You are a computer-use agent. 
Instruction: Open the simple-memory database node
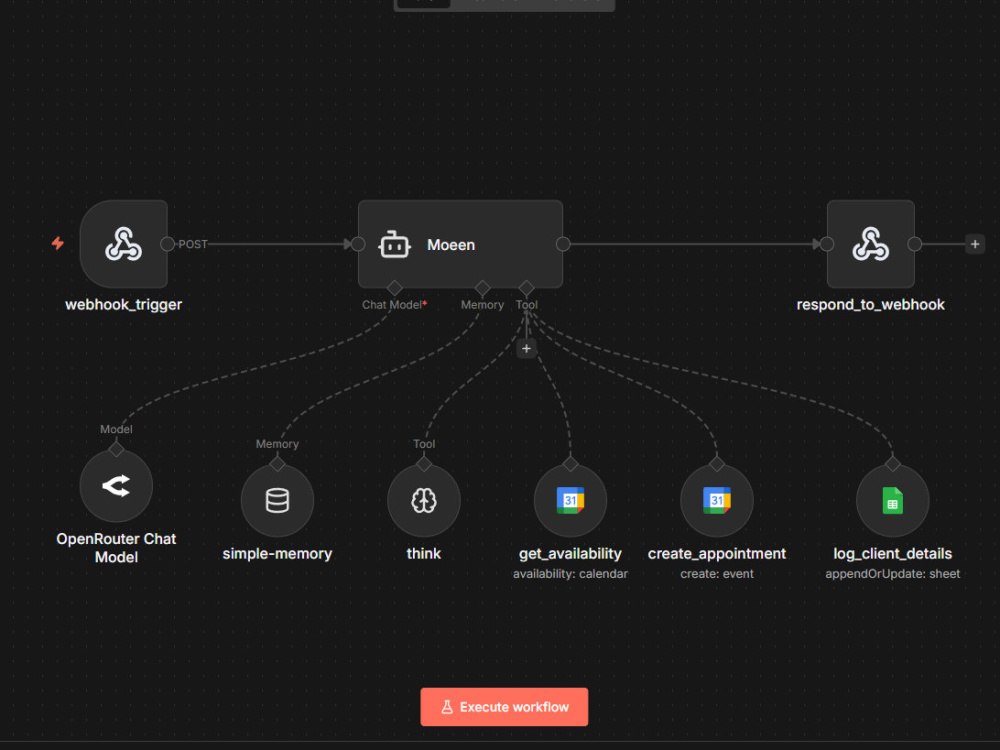[277, 501]
